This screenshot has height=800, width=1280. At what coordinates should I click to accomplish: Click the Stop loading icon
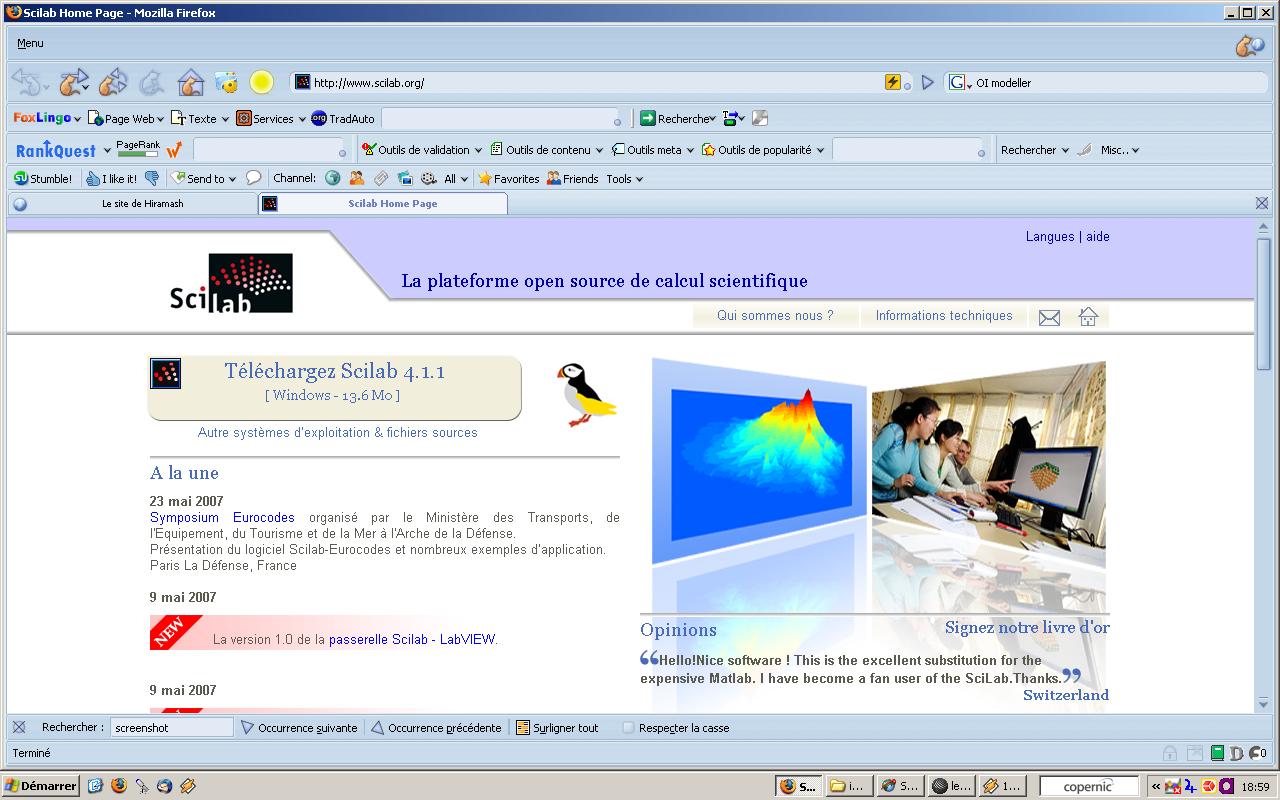coord(152,82)
